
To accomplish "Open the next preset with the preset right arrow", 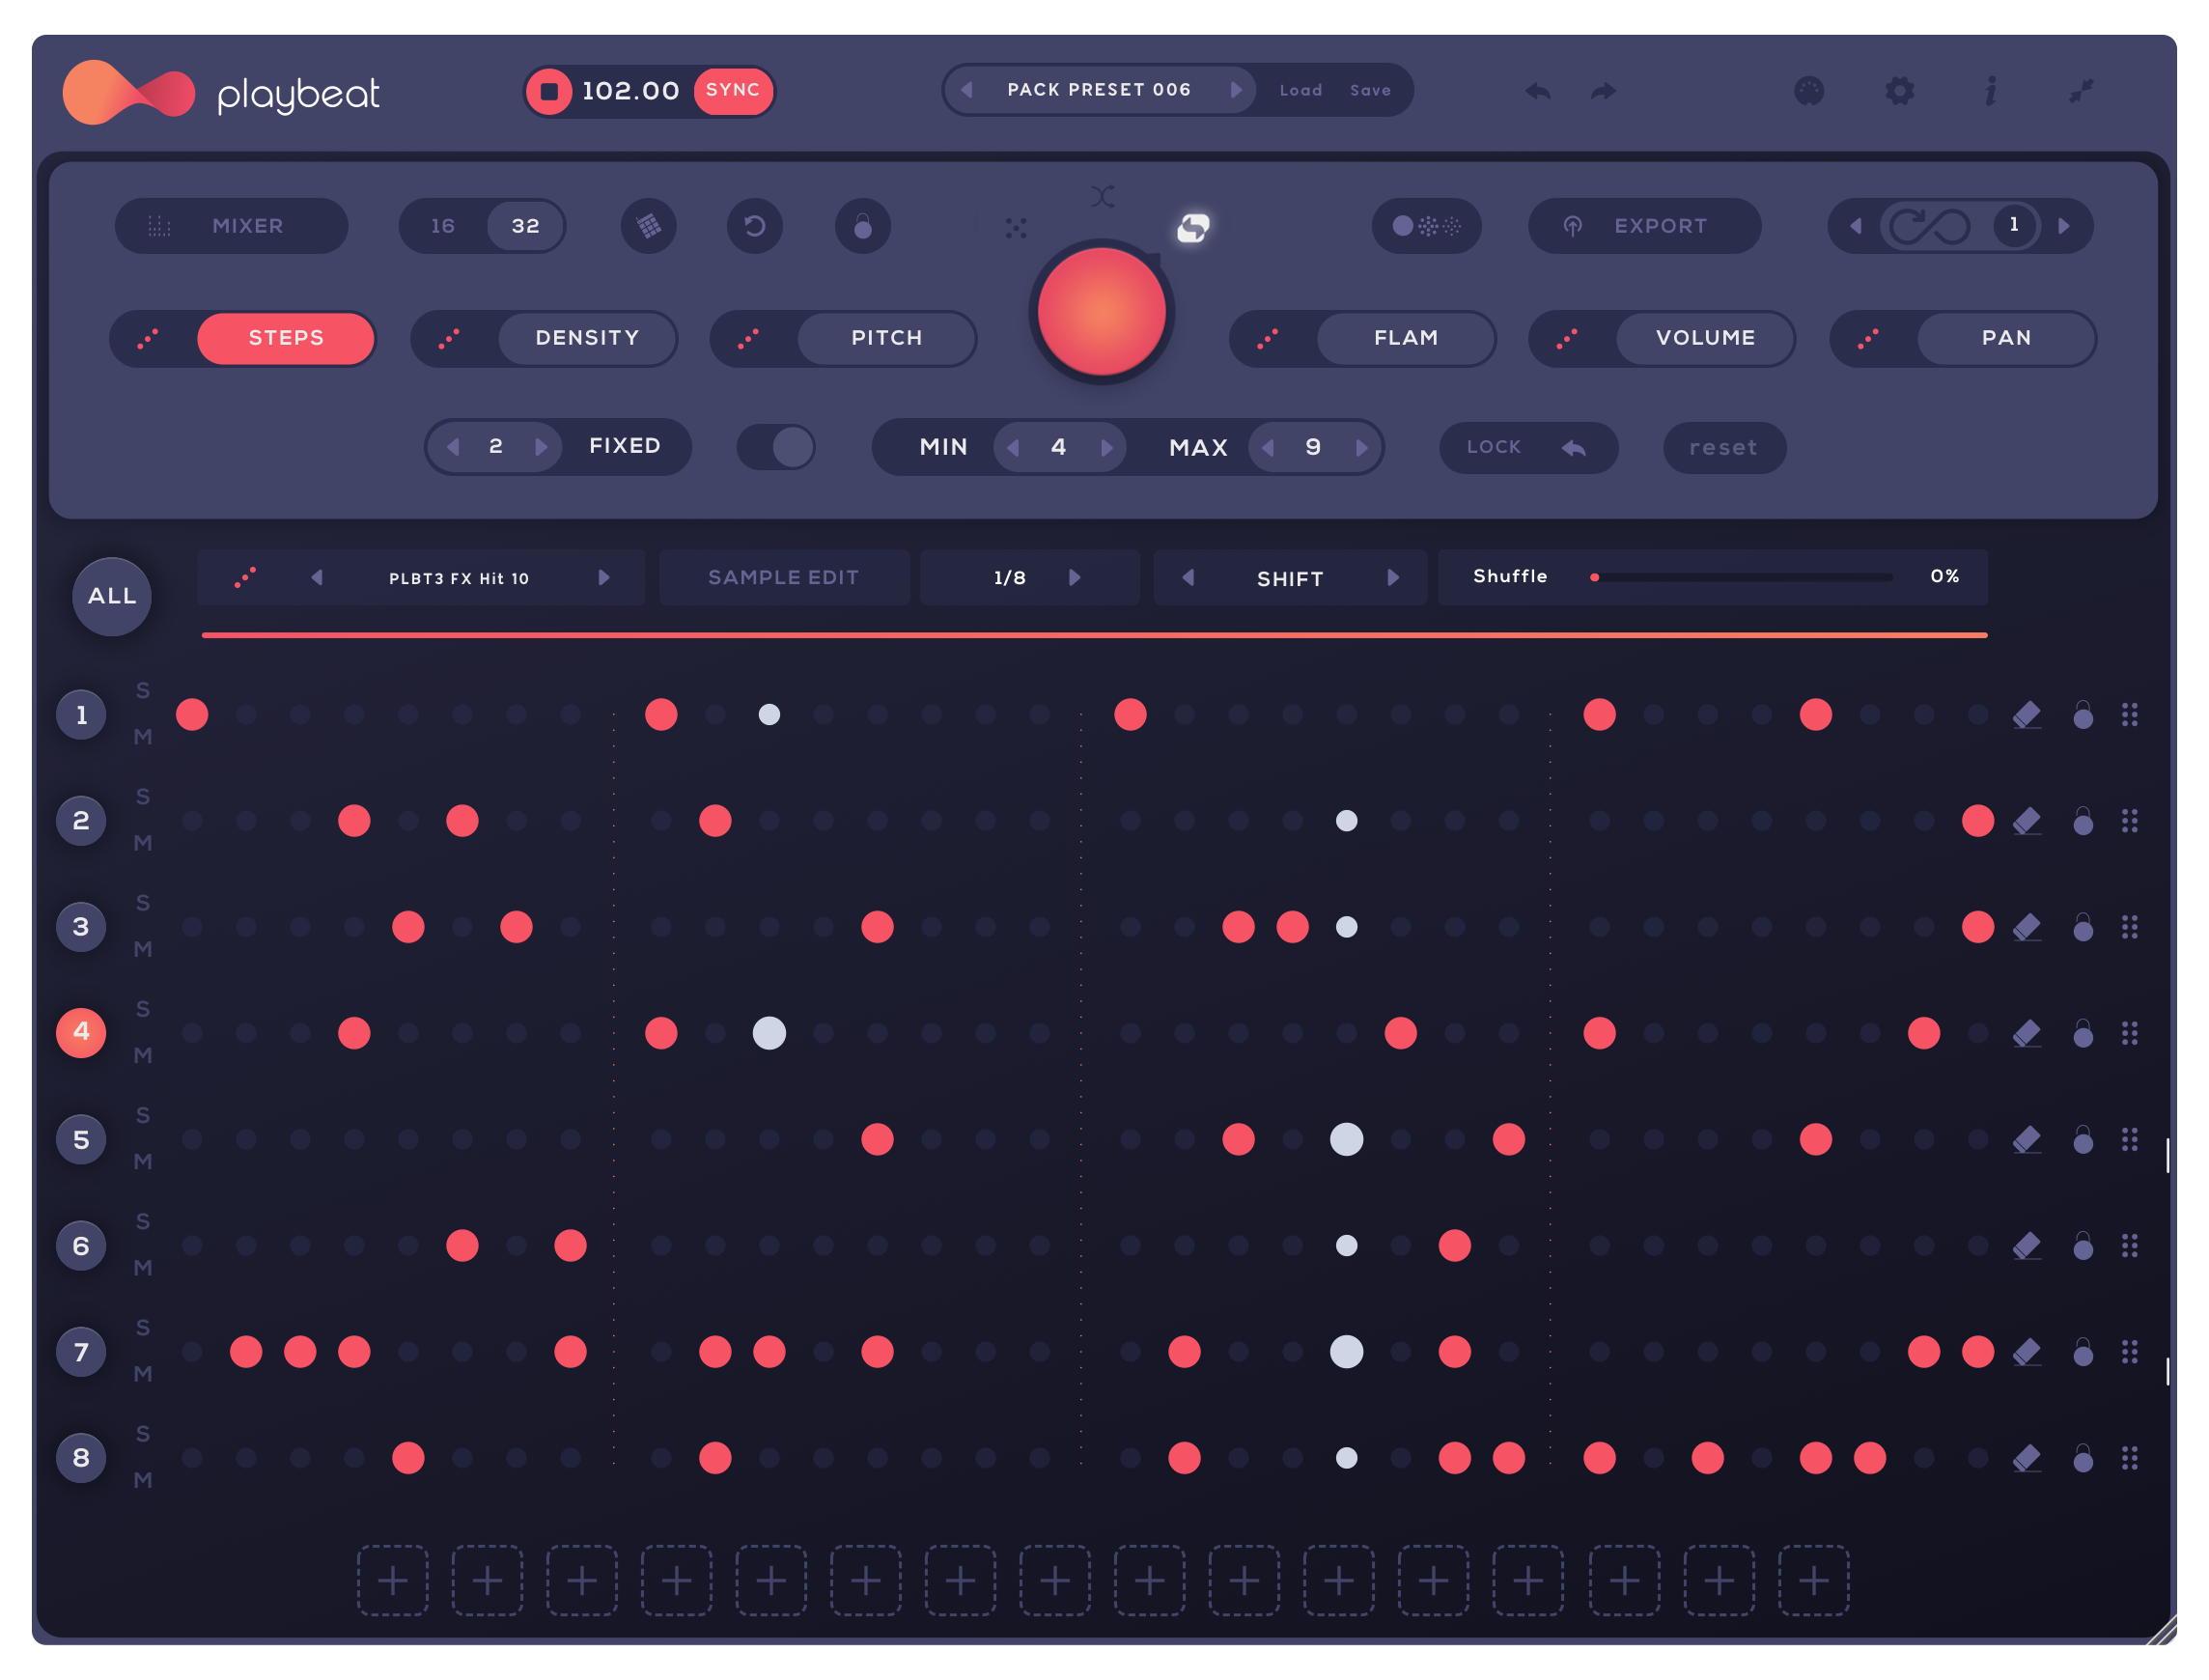I will [1238, 89].
